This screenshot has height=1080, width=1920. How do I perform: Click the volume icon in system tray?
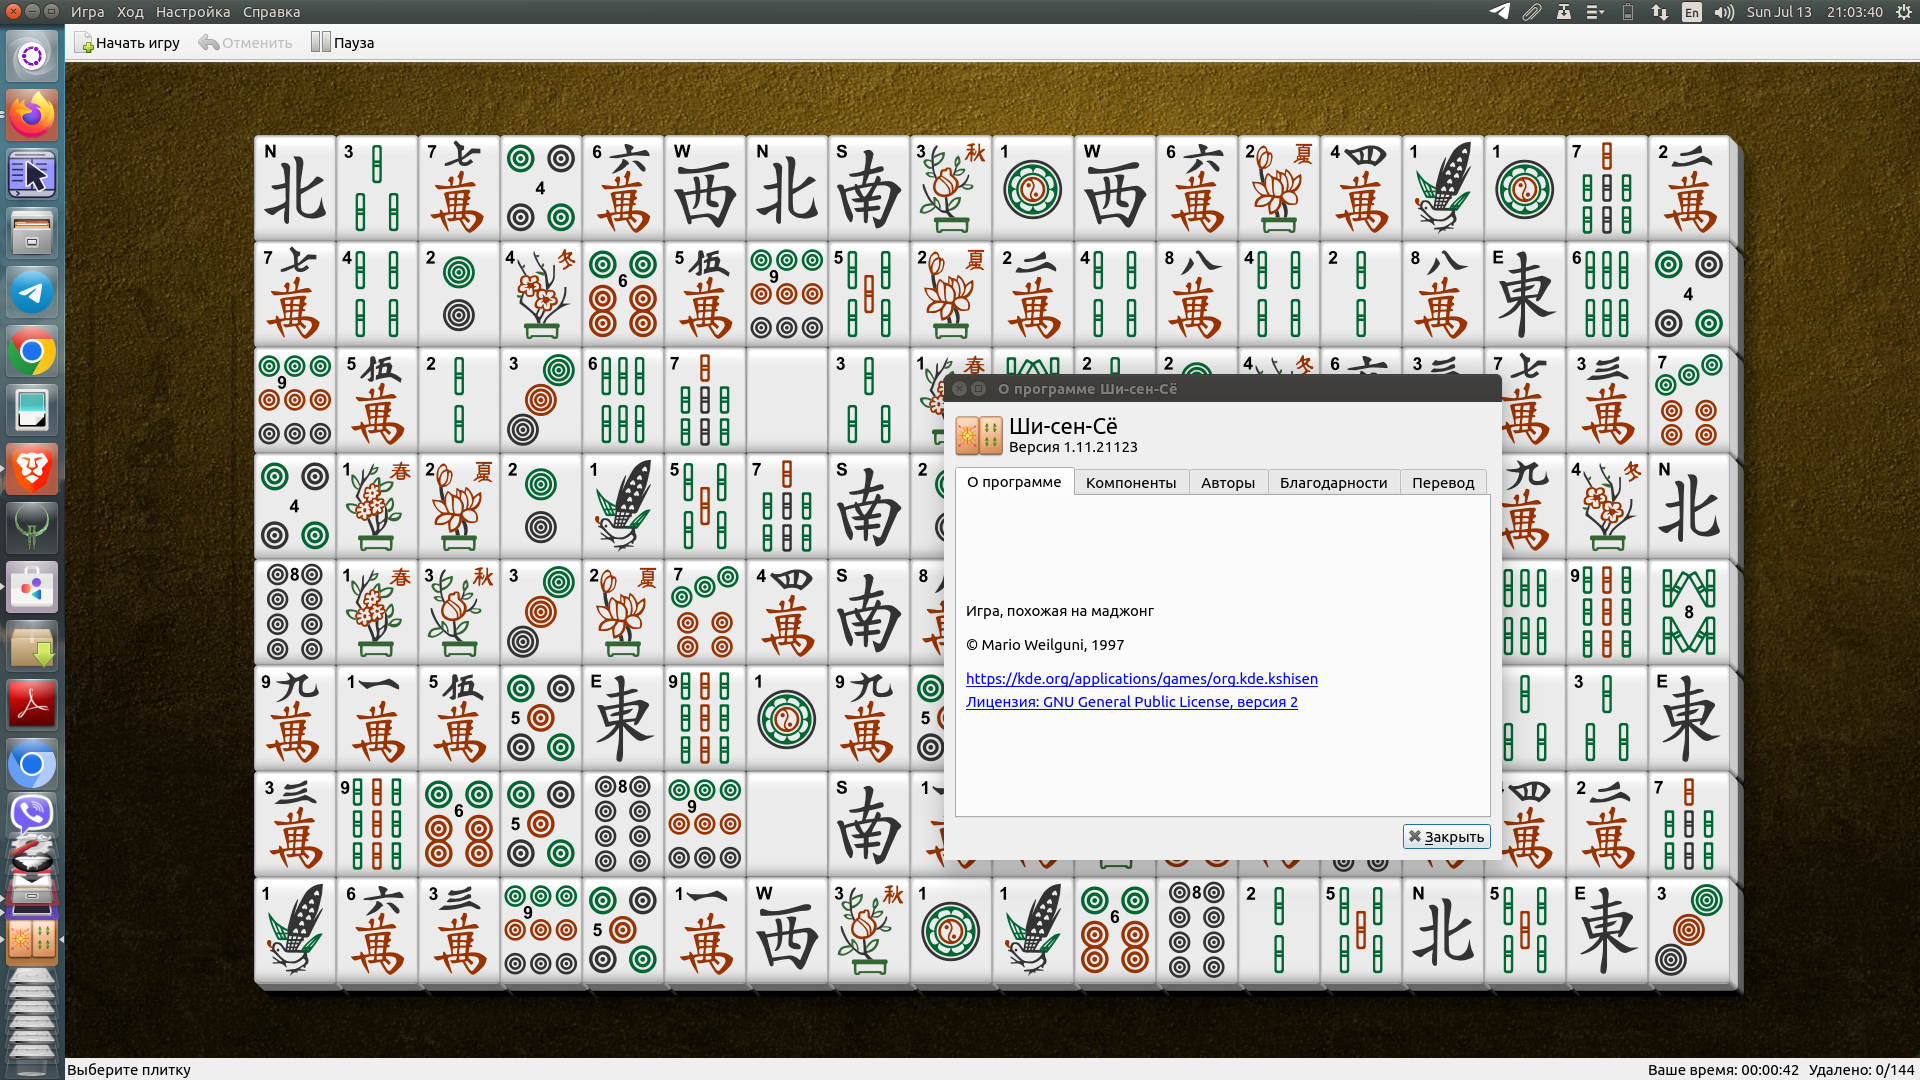point(1724,12)
